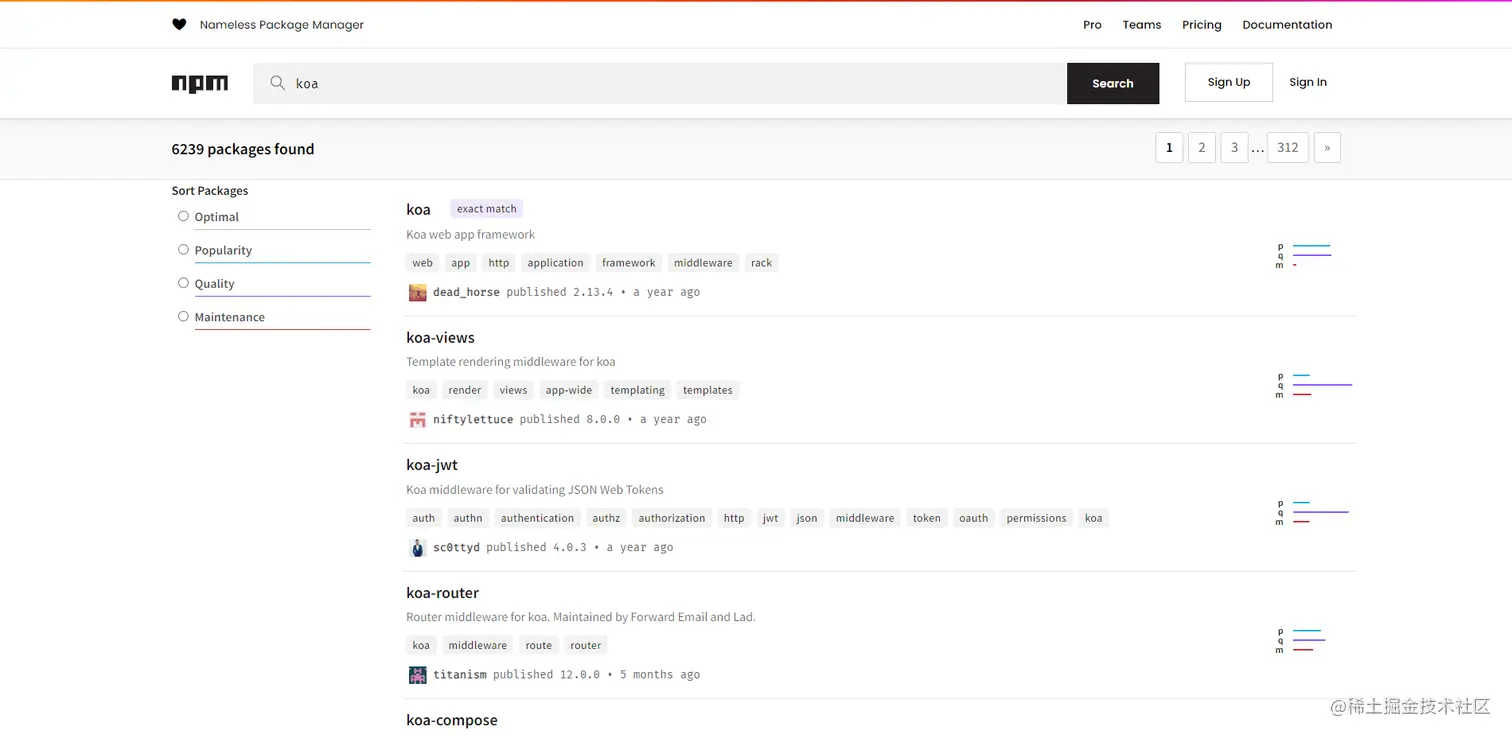Open the koa-router package
Viewport: 1512px width, 738px height.
[x=443, y=593]
